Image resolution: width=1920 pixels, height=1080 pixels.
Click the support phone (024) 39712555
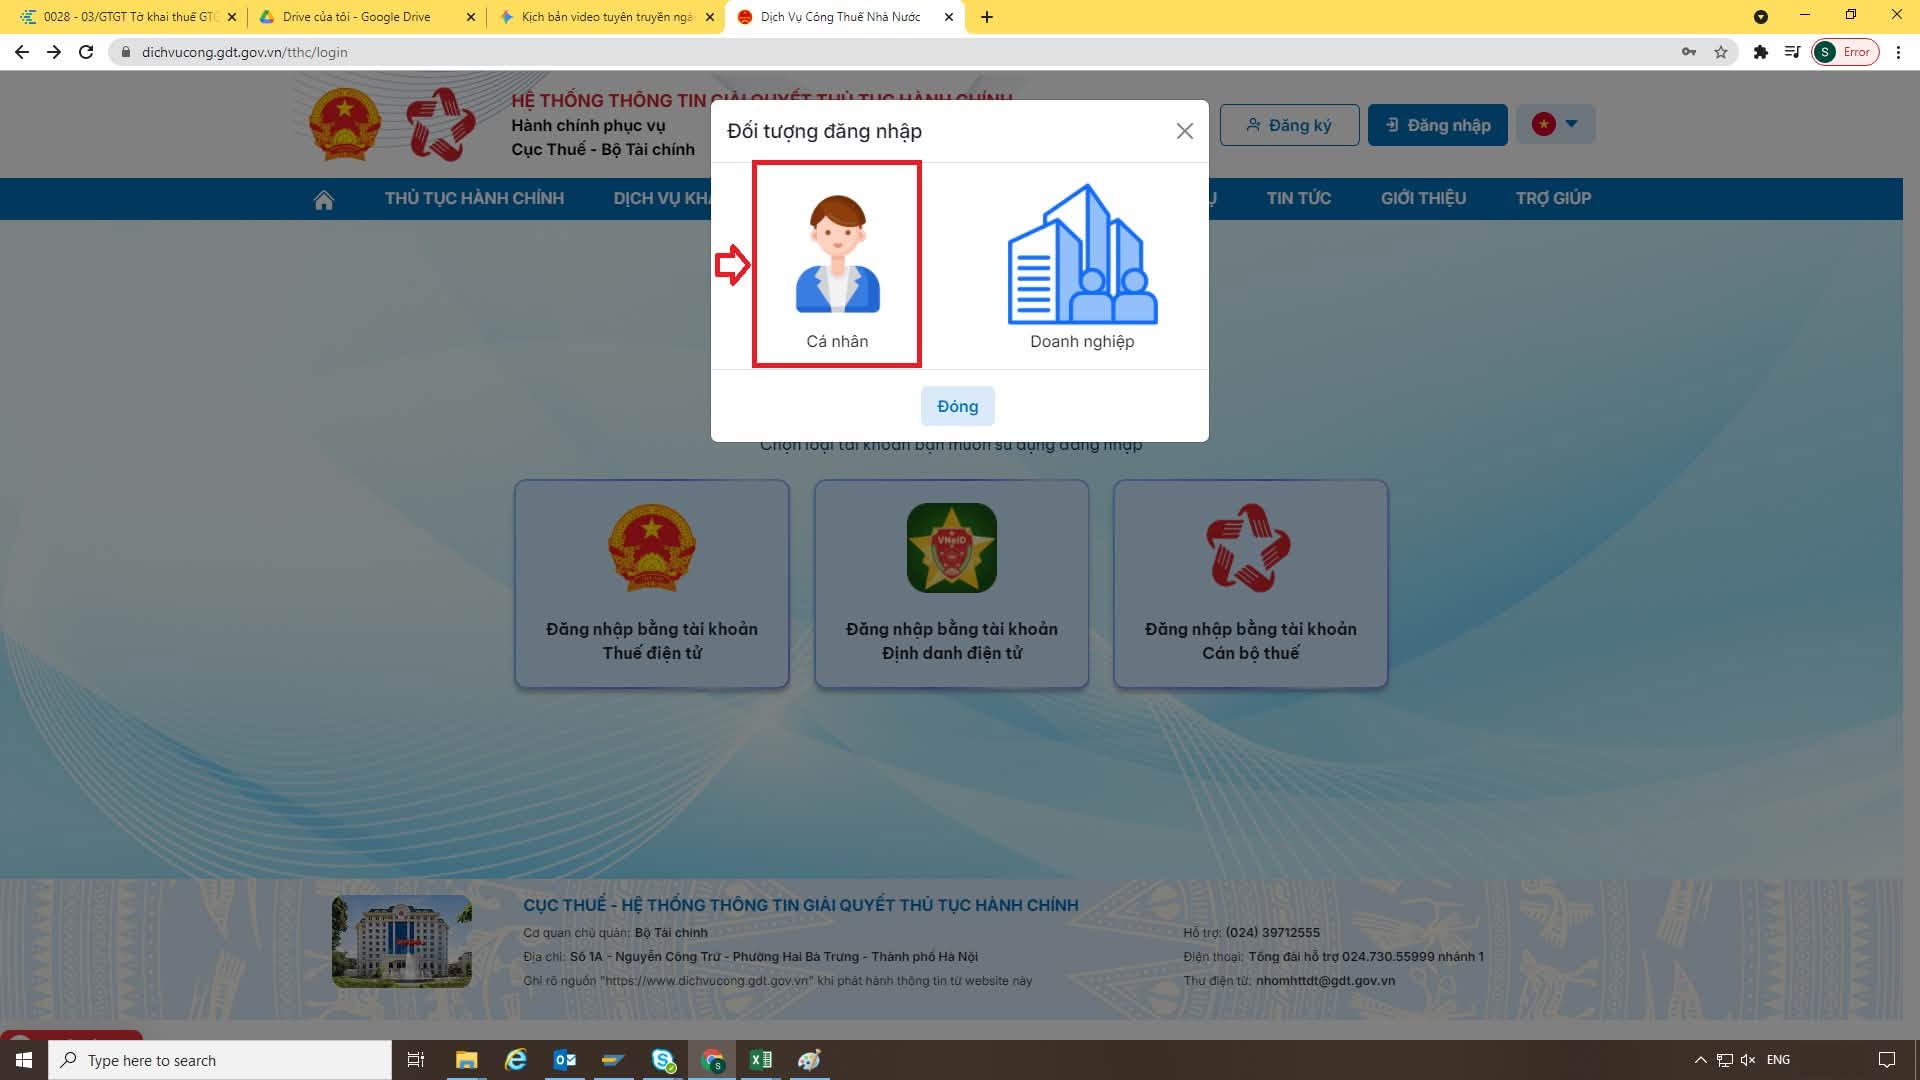(x=1273, y=933)
